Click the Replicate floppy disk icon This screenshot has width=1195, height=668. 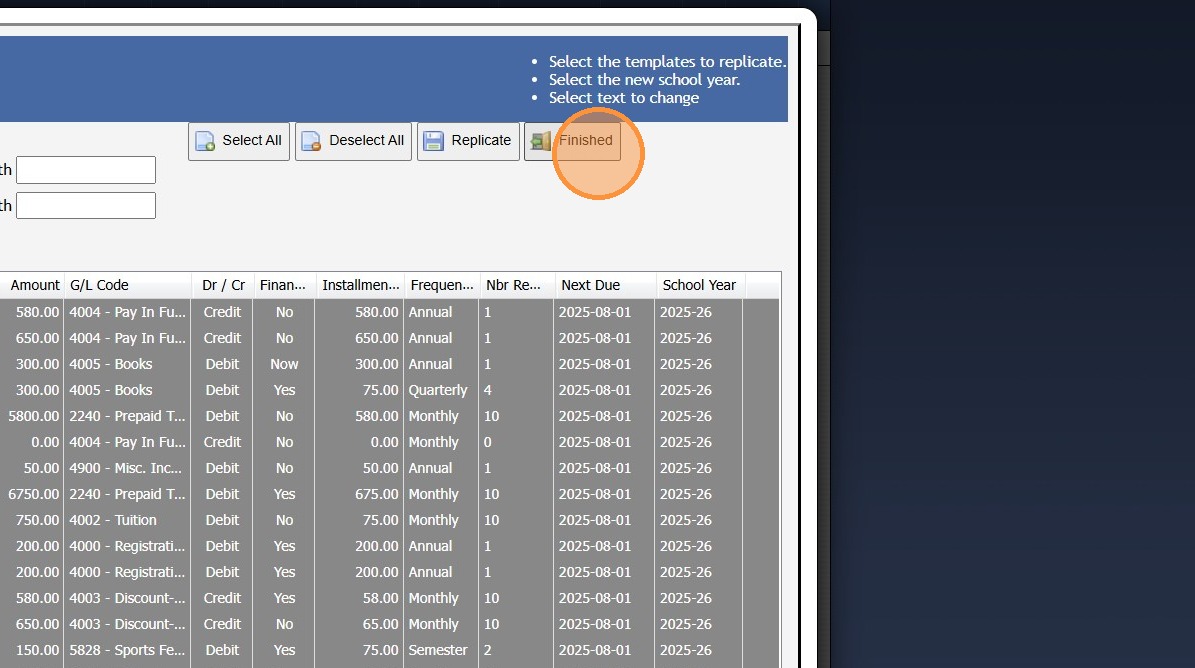point(434,141)
